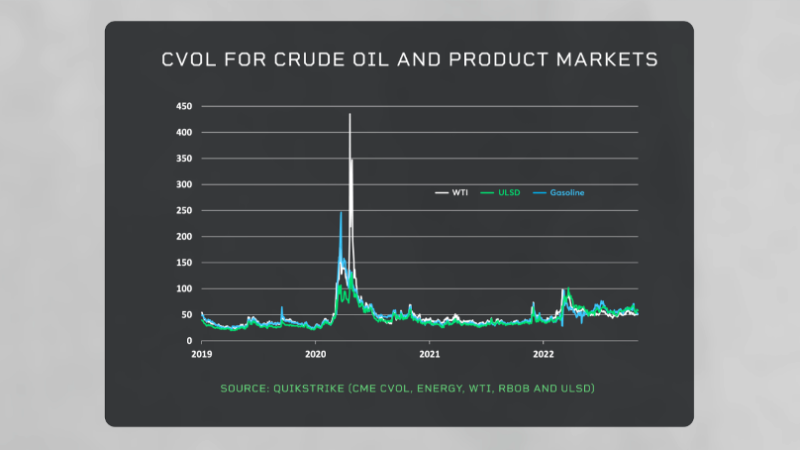
Task: Click the 350 y-axis label
Action: (x=184, y=158)
